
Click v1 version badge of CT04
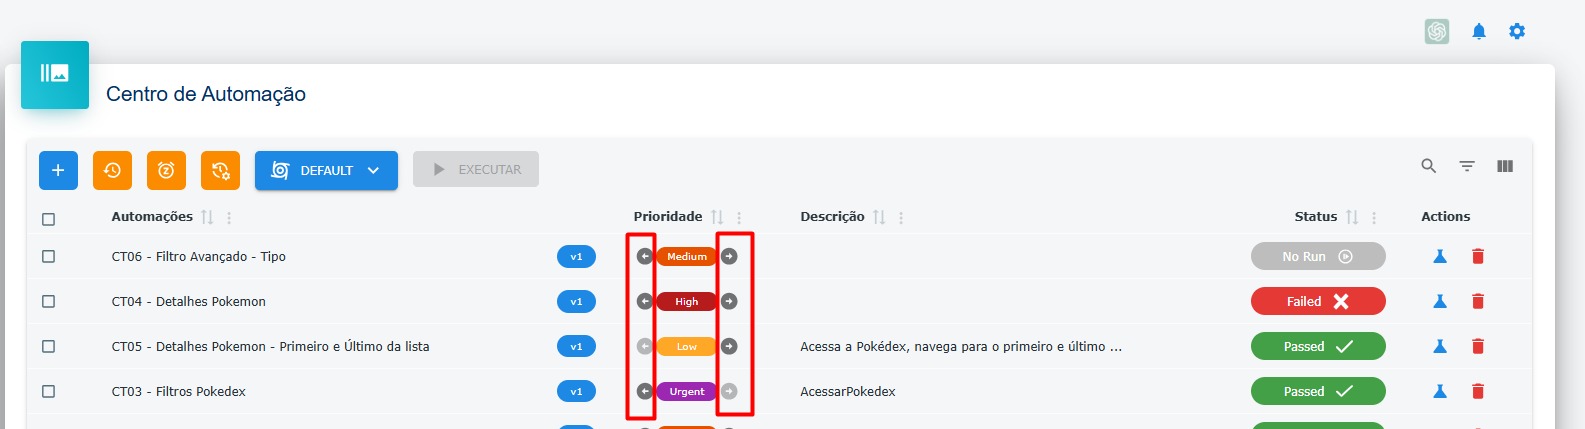(576, 302)
